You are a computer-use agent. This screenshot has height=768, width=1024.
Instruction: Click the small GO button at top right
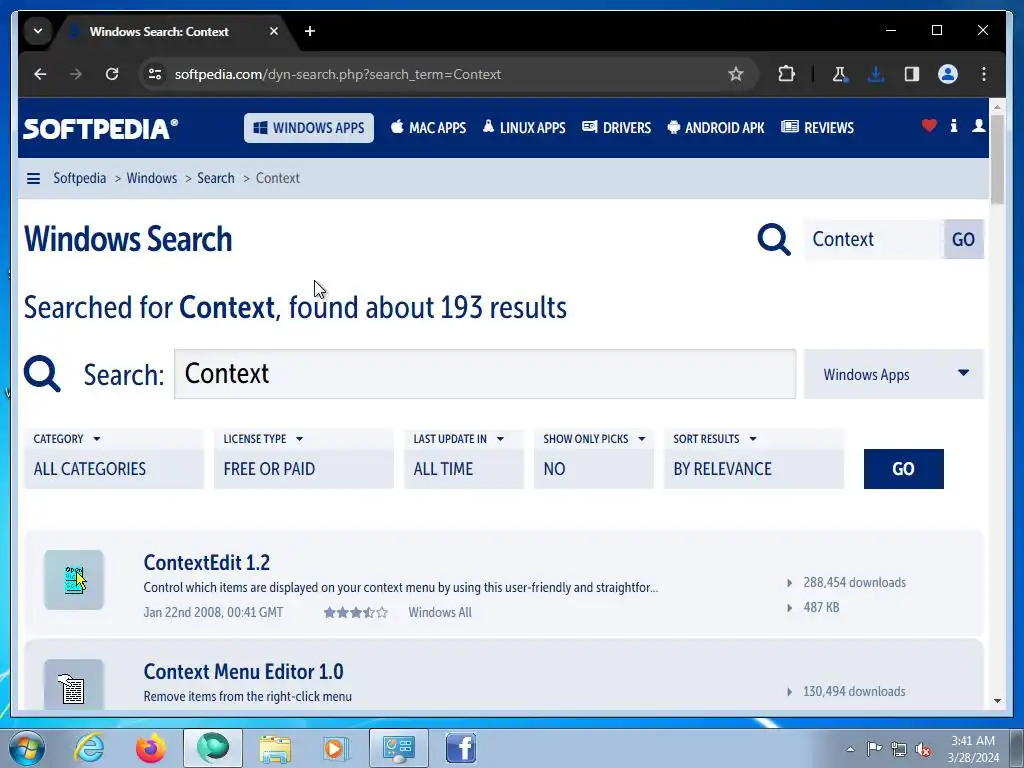tap(963, 239)
